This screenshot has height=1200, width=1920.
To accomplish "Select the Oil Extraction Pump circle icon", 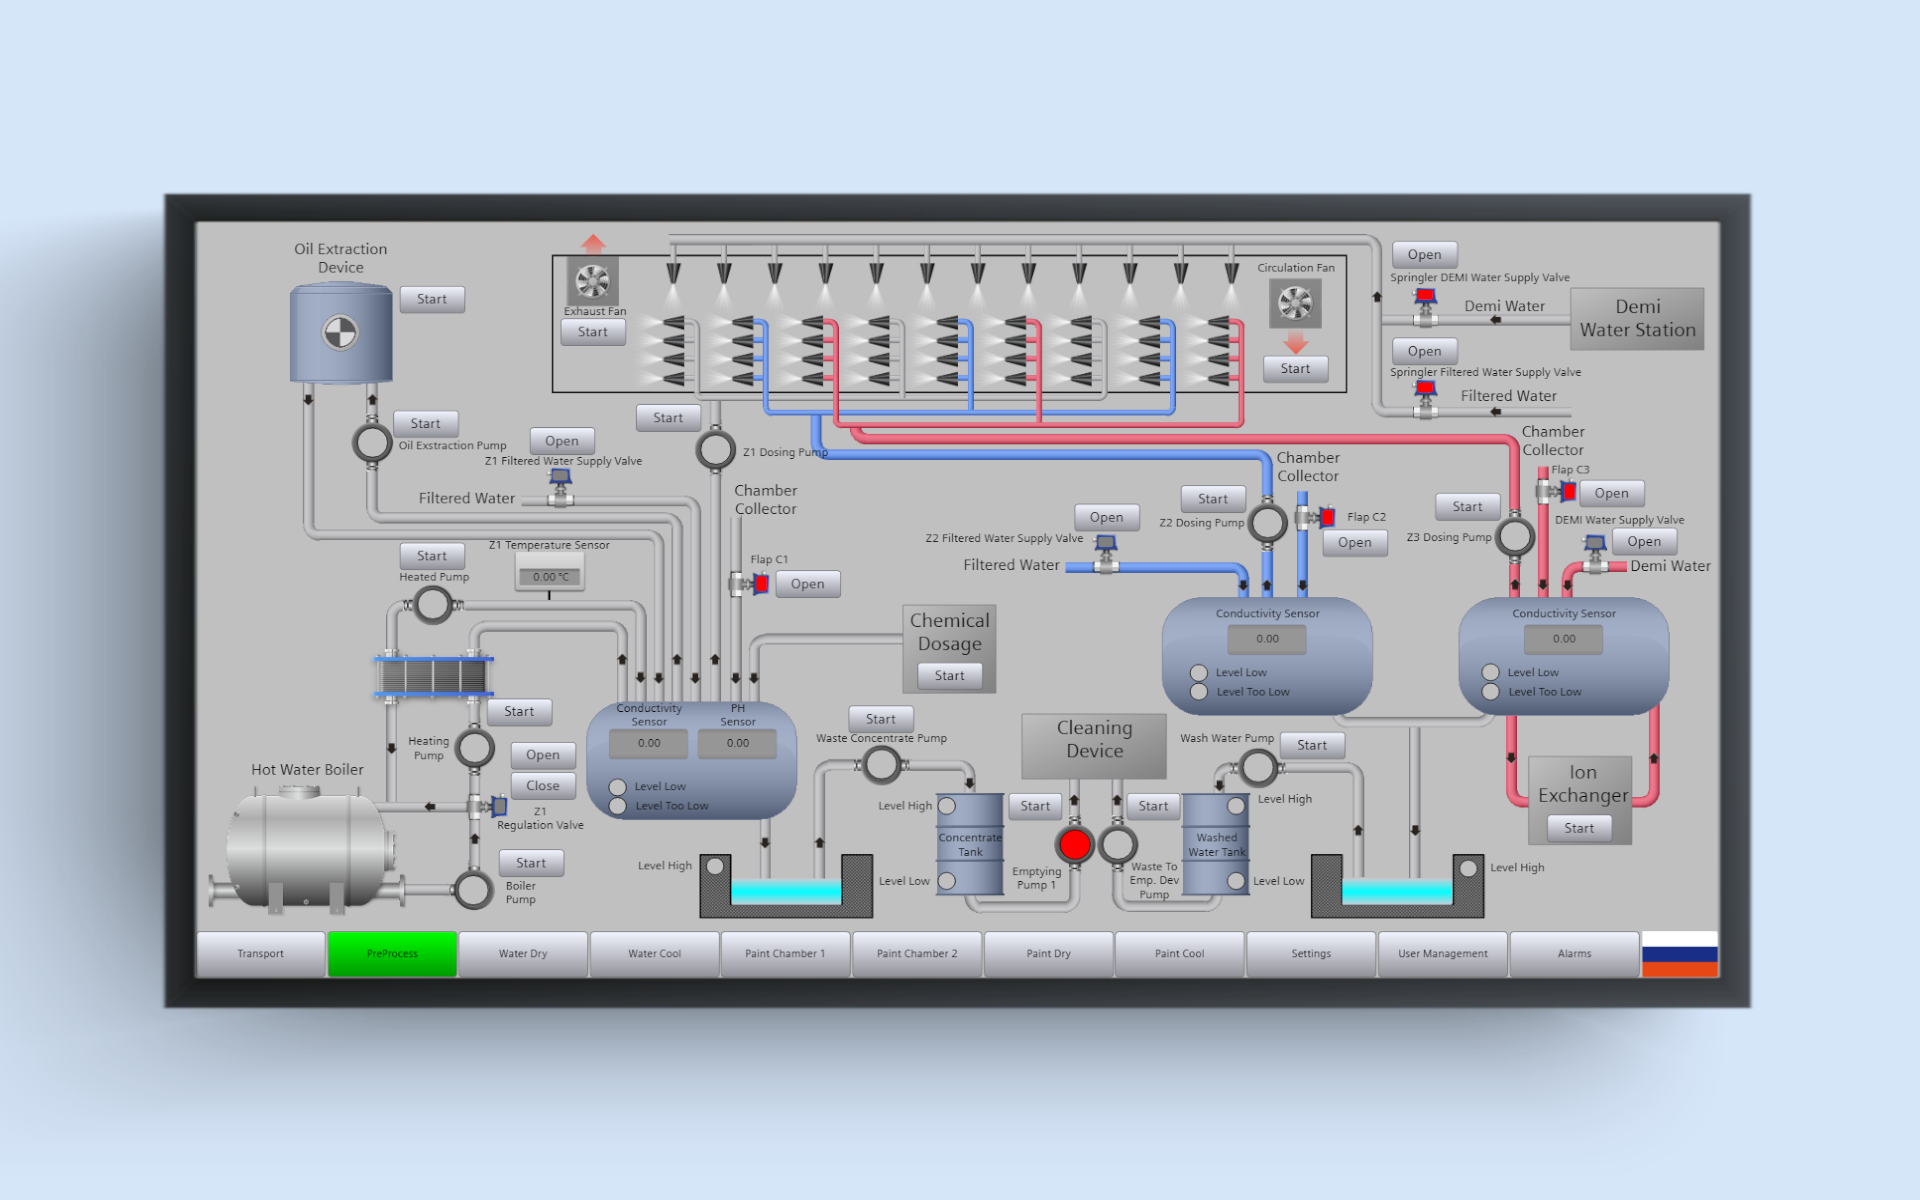I will (x=372, y=440).
